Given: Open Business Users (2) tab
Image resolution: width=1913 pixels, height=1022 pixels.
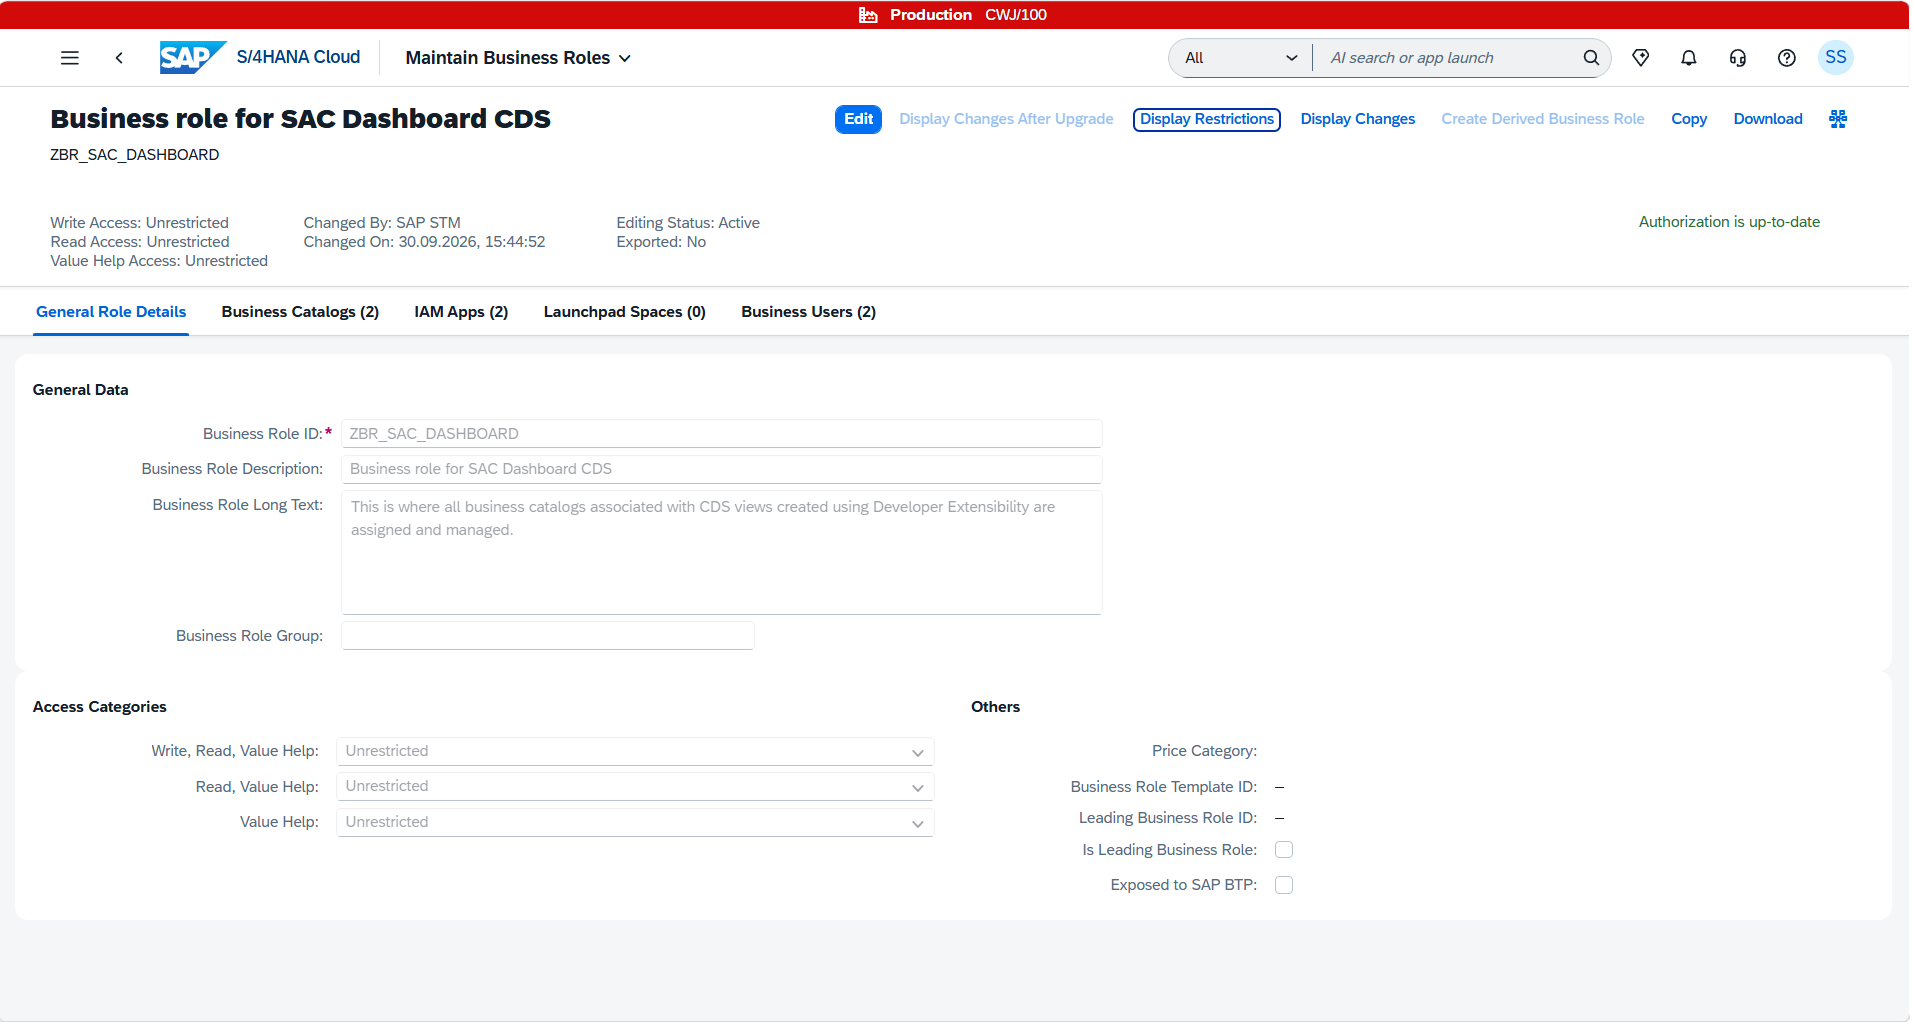Looking at the screenshot, I should (x=808, y=312).
